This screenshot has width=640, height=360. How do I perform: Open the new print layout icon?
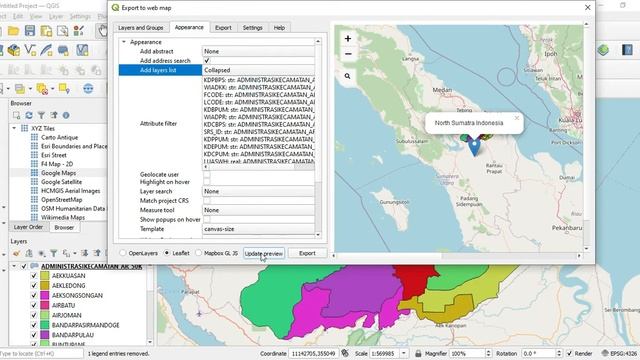tap(46, 31)
